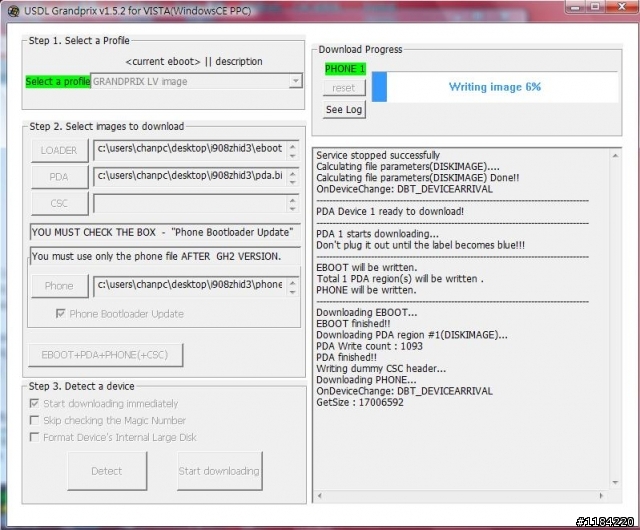Click the Detect button

point(107,471)
